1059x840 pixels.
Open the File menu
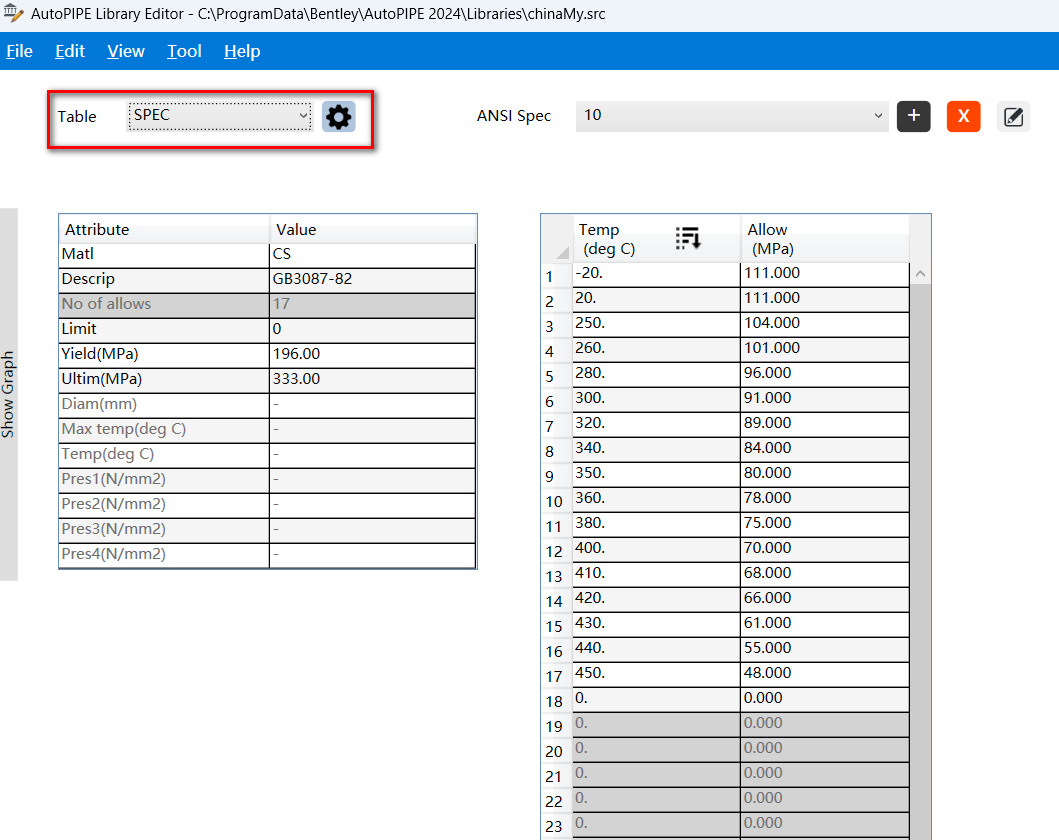(x=19, y=51)
